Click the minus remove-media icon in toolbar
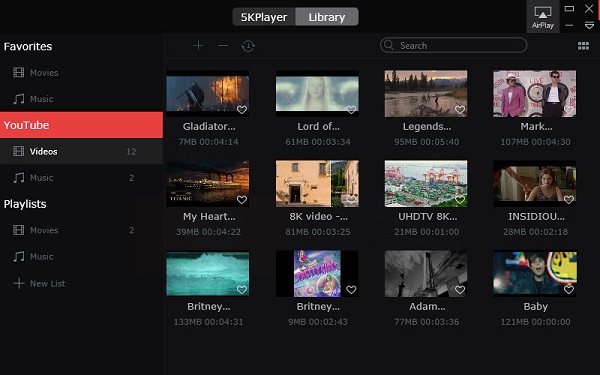600x375 pixels. tap(223, 46)
